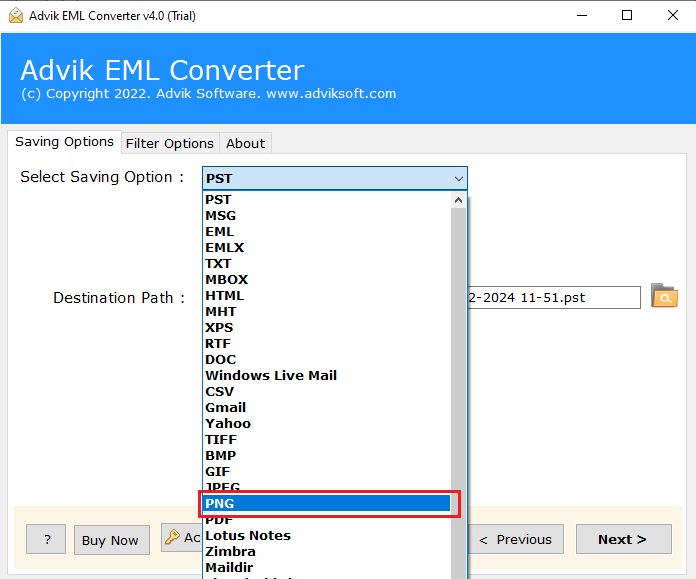Click the question mark help button
Image resolution: width=696 pixels, height=579 pixels.
46,539
